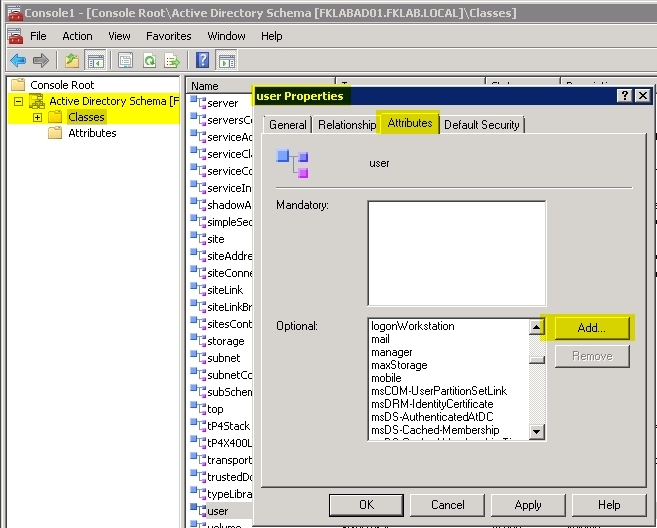The width and height of the screenshot is (657, 528).
Task: Click the Forward arrow toolbar icon
Action: click(41, 60)
